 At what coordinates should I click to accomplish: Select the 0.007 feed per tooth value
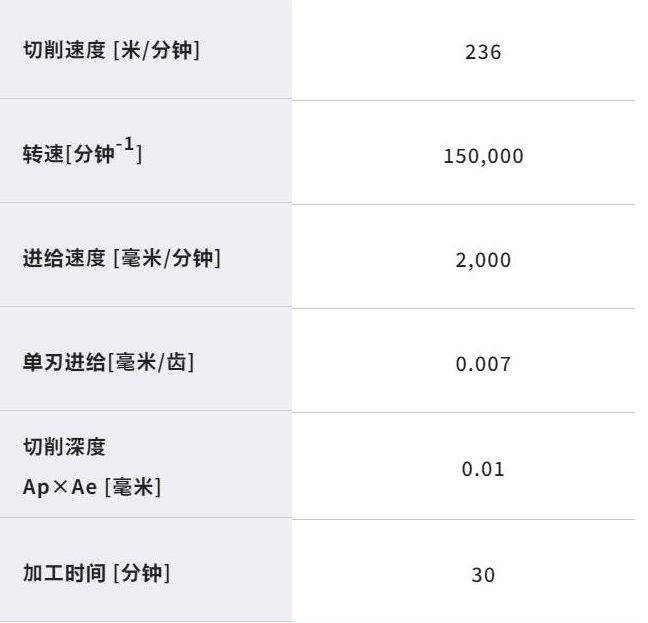[x=483, y=364]
